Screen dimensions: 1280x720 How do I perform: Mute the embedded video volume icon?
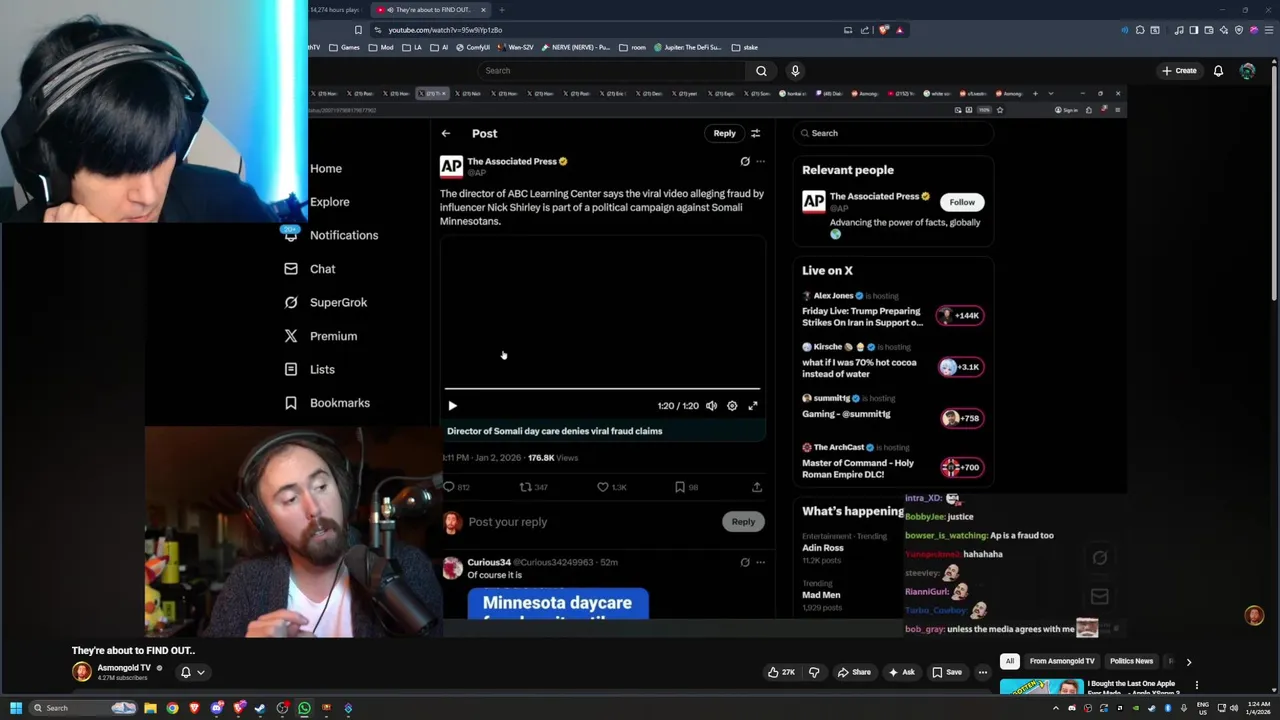coord(711,406)
